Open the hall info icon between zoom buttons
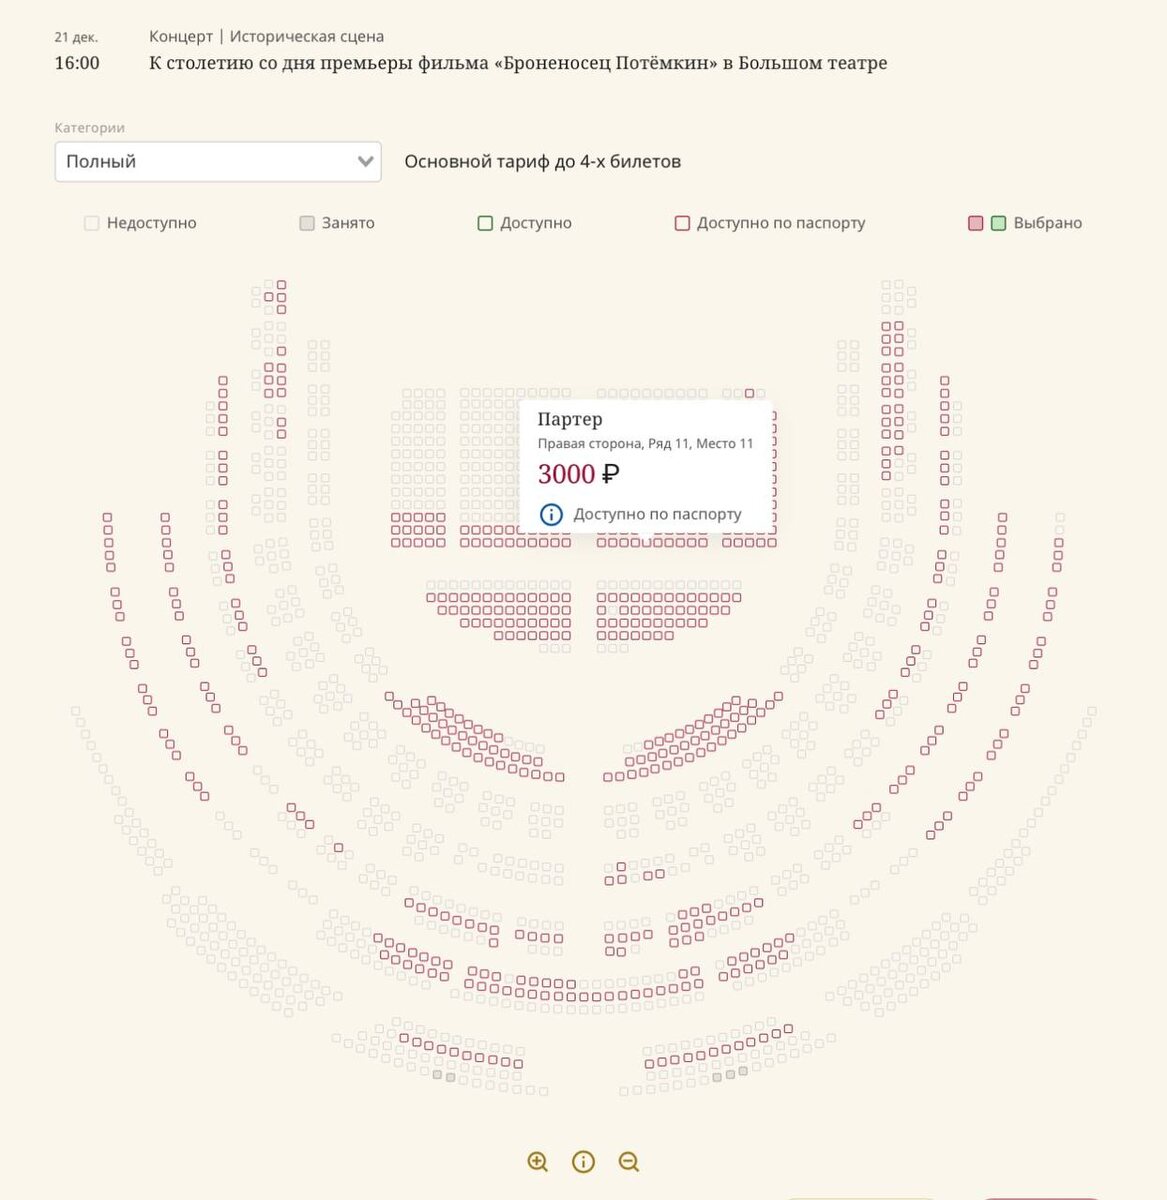This screenshot has width=1167, height=1200. click(583, 1161)
